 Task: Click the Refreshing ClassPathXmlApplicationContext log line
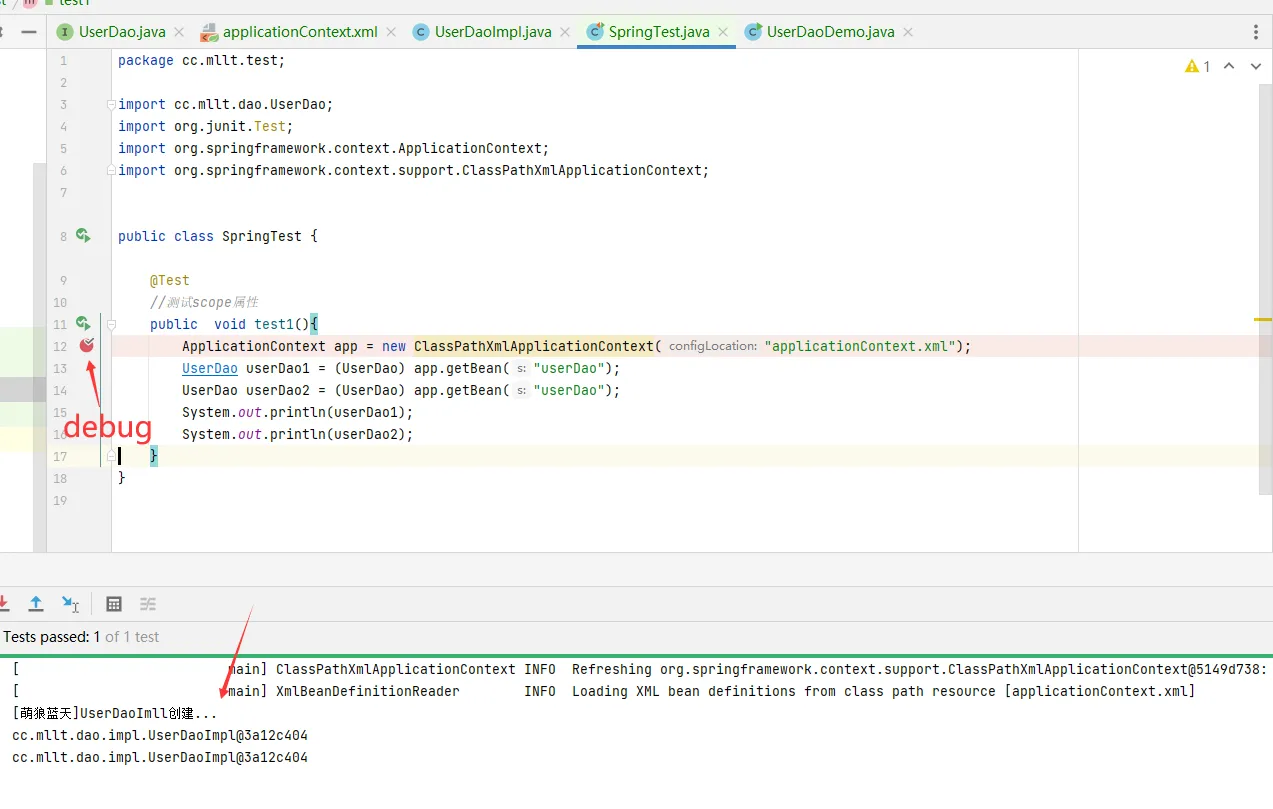tap(640, 669)
